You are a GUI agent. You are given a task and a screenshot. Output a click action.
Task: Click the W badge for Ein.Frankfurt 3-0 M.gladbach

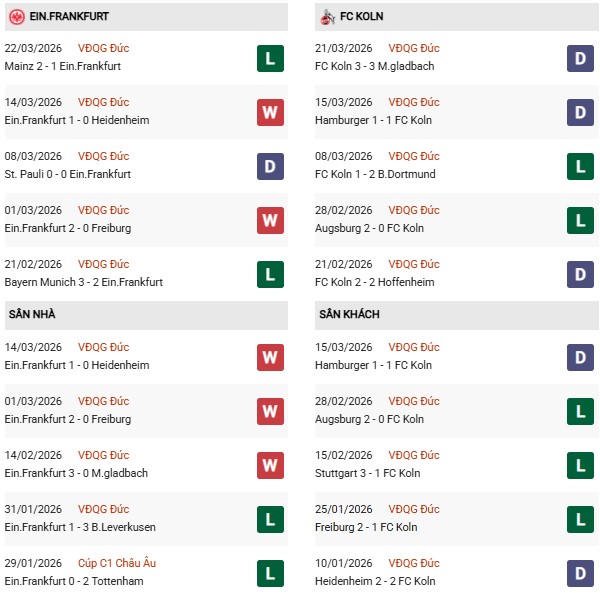tap(269, 464)
